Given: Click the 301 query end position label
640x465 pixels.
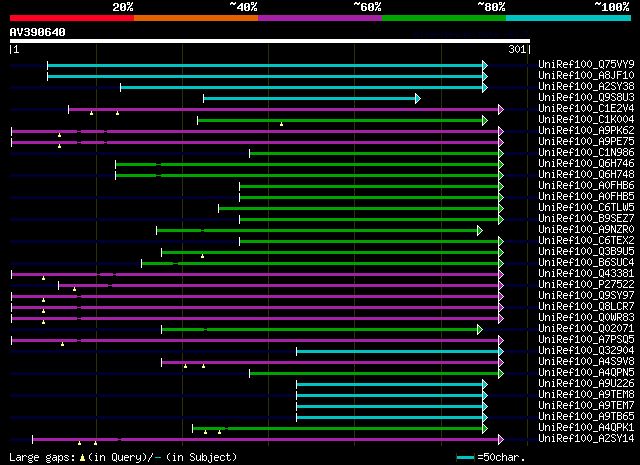Looking at the screenshot, I should coord(517,49).
